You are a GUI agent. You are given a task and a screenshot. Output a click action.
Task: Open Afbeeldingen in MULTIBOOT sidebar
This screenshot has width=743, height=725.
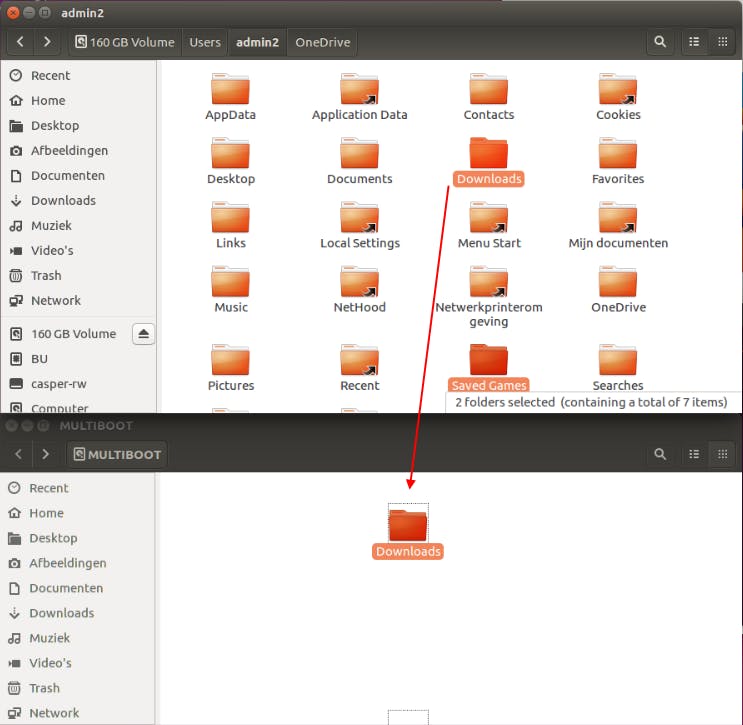[x=77, y=563]
